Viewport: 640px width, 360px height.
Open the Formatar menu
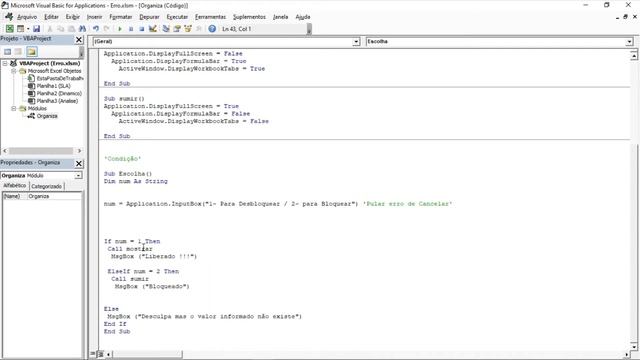pos(120,17)
